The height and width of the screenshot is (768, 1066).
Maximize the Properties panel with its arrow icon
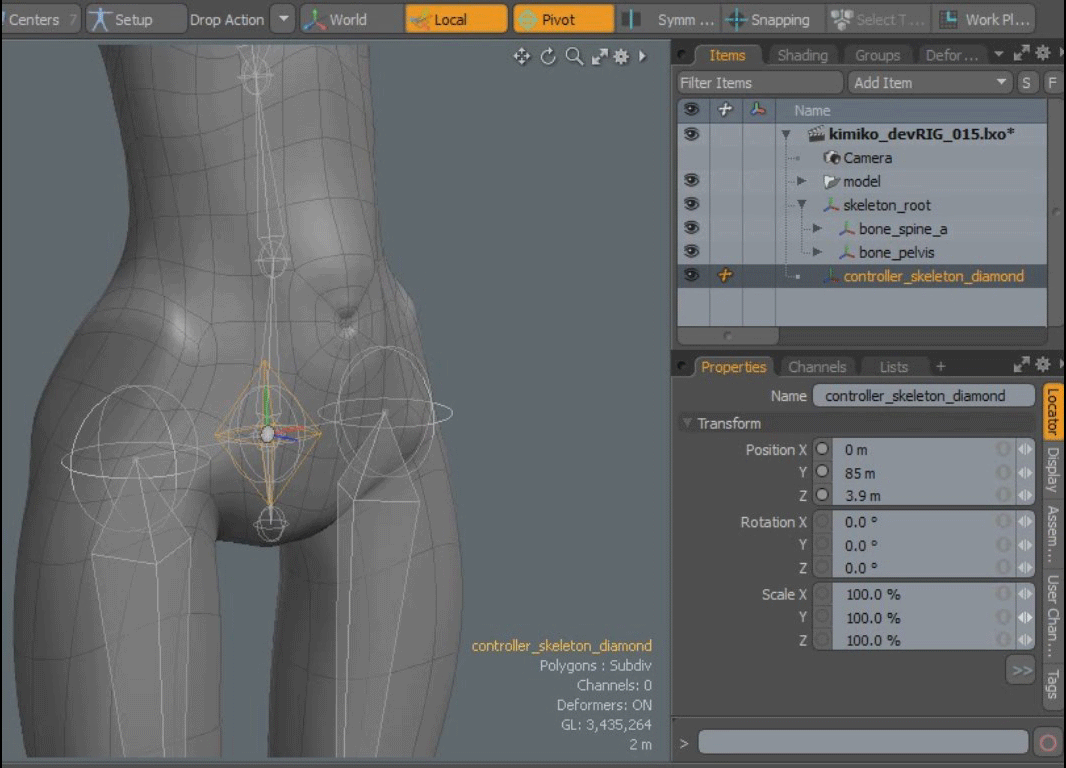(x=1021, y=365)
